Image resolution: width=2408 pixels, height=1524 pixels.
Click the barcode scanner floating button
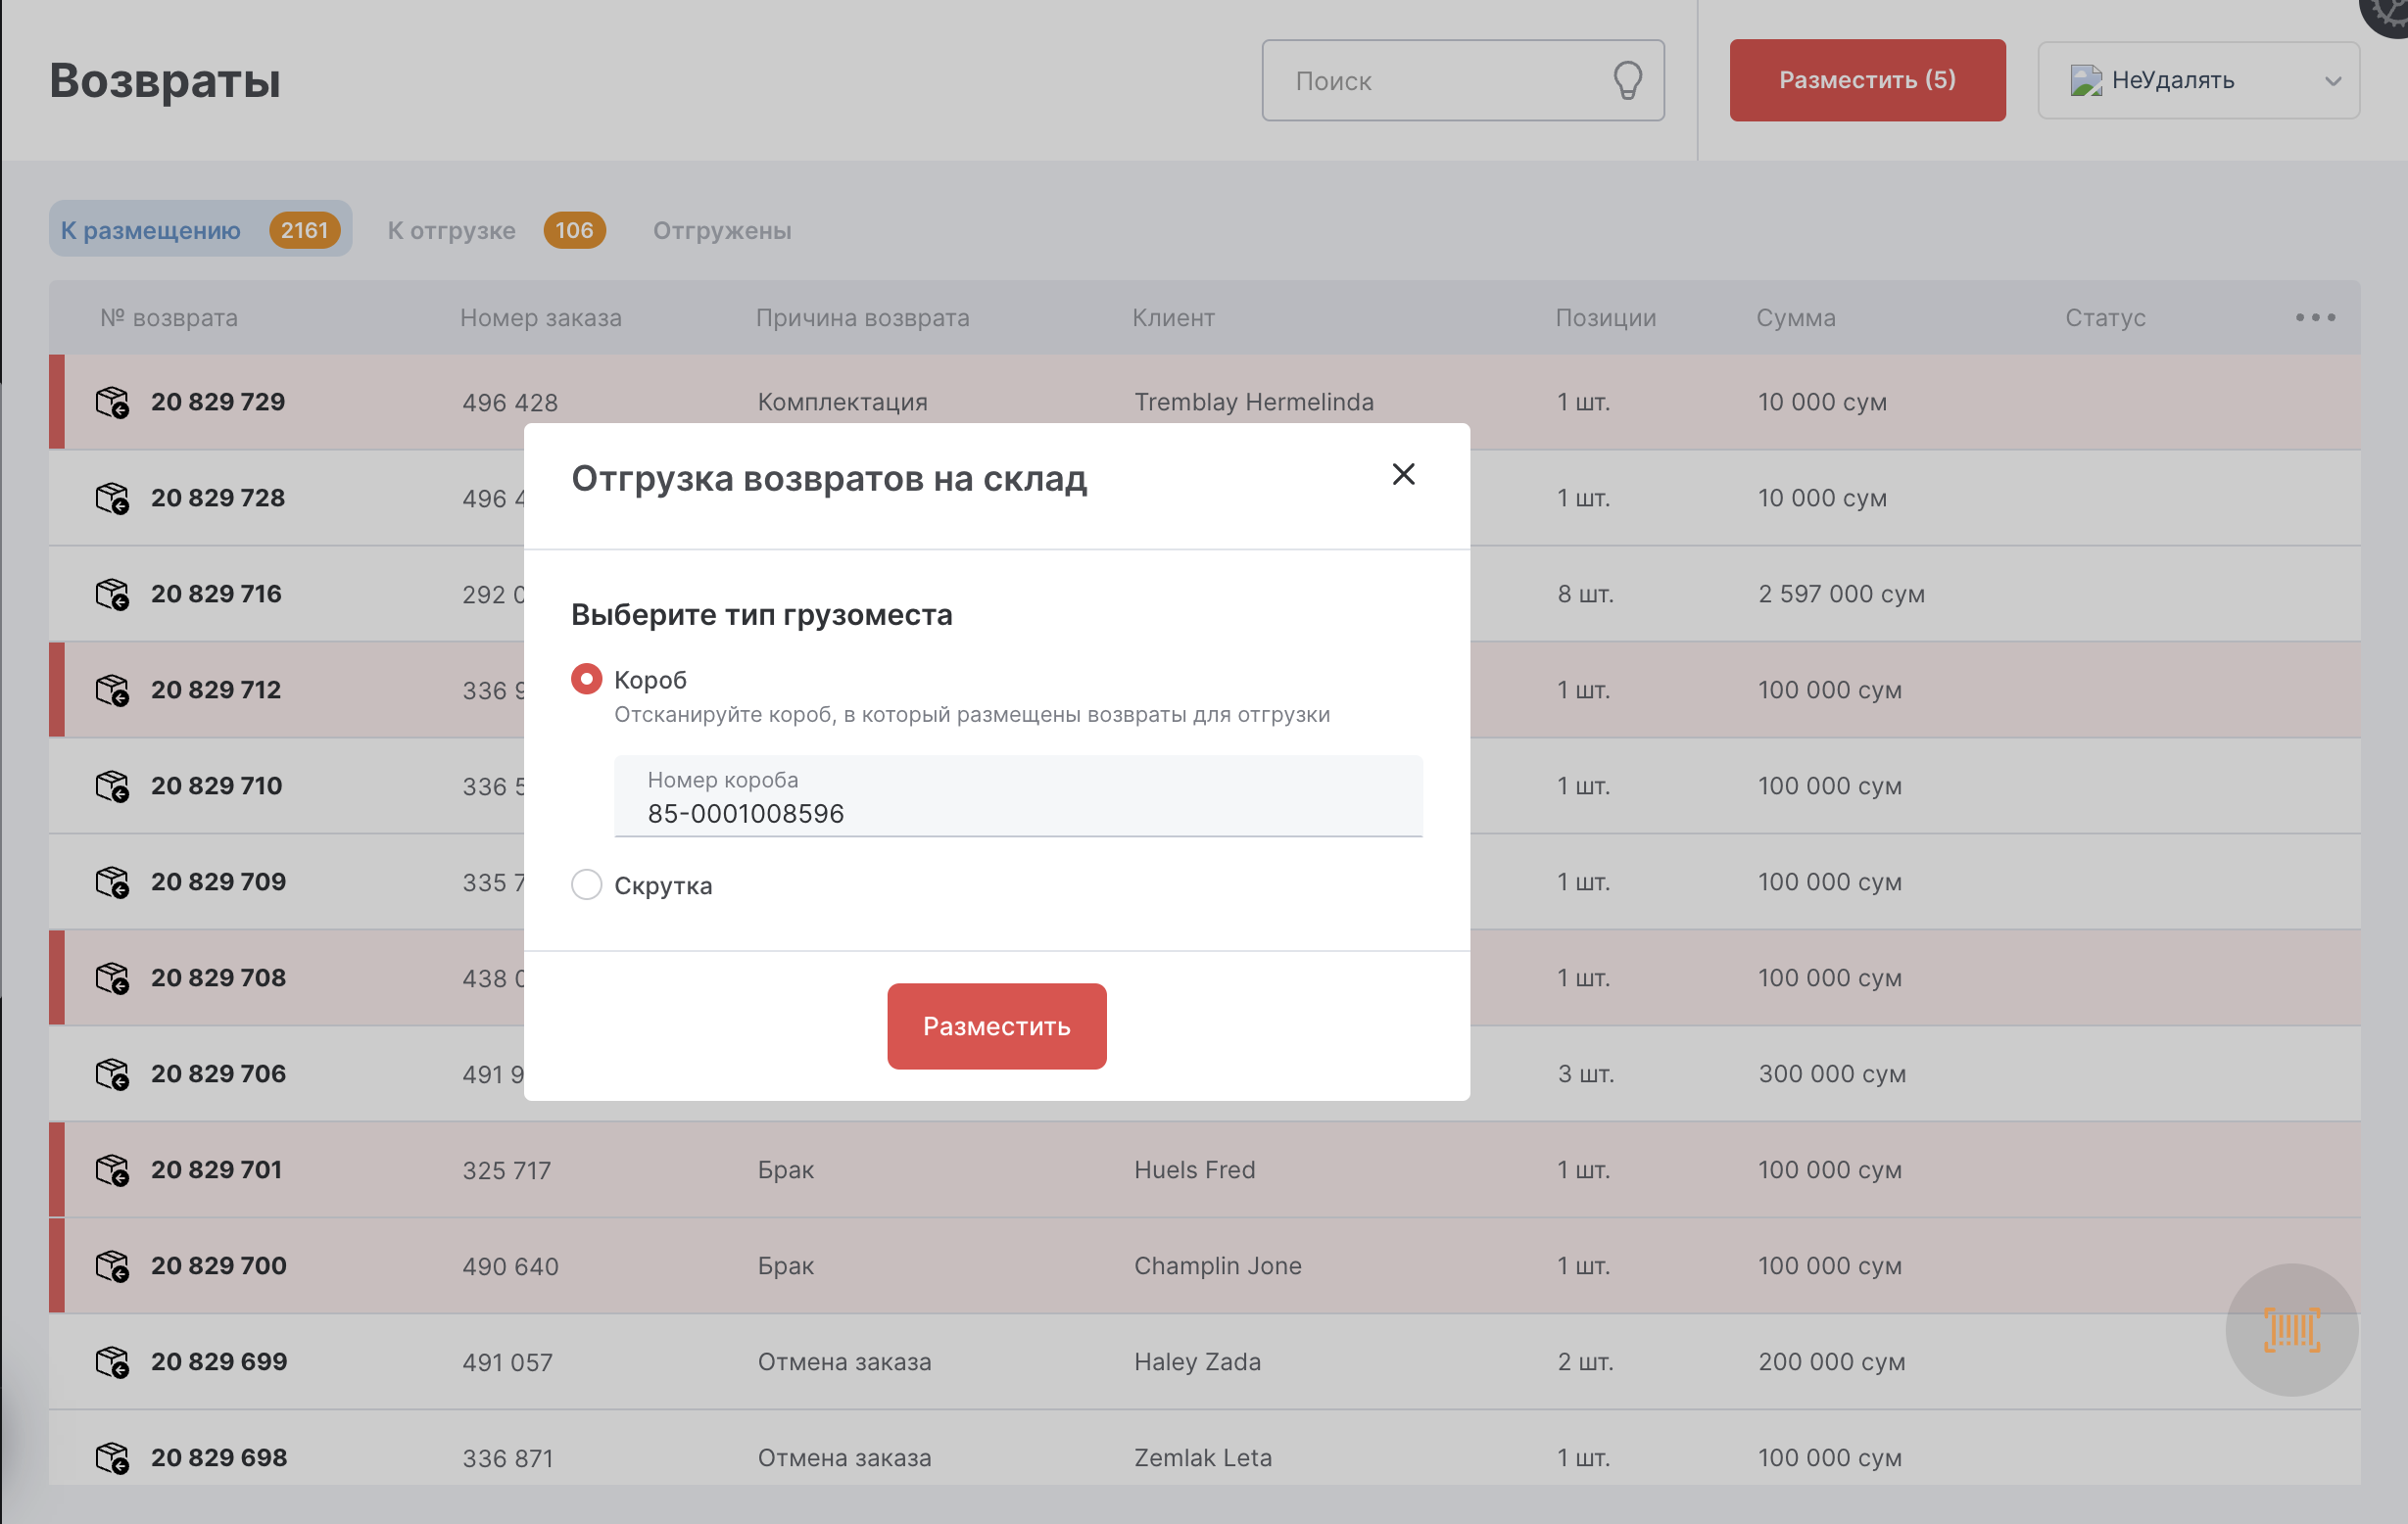tap(2291, 1329)
